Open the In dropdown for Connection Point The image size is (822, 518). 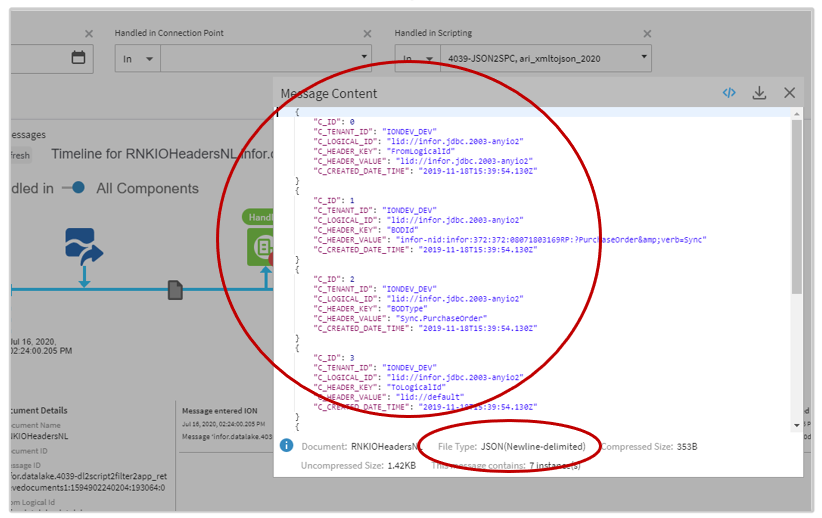(138, 59)
